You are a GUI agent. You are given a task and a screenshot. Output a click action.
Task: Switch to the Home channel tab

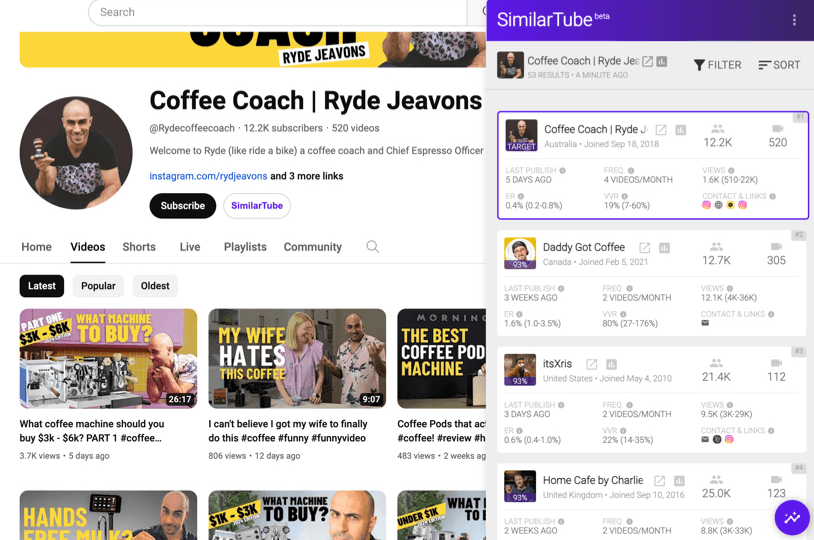(x=36, y=247)
